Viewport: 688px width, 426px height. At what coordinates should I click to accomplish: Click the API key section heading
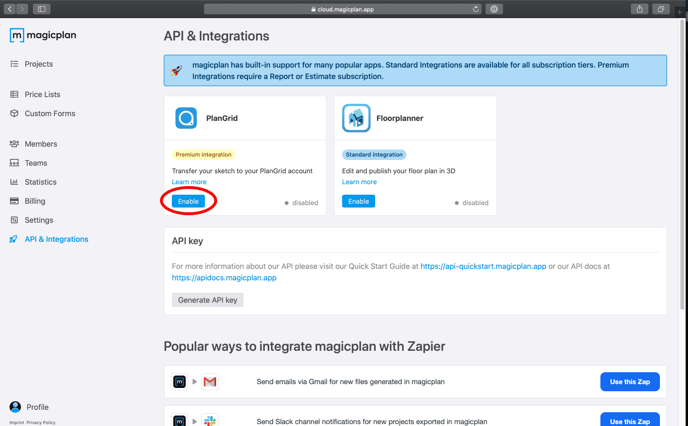coord(187,241)
